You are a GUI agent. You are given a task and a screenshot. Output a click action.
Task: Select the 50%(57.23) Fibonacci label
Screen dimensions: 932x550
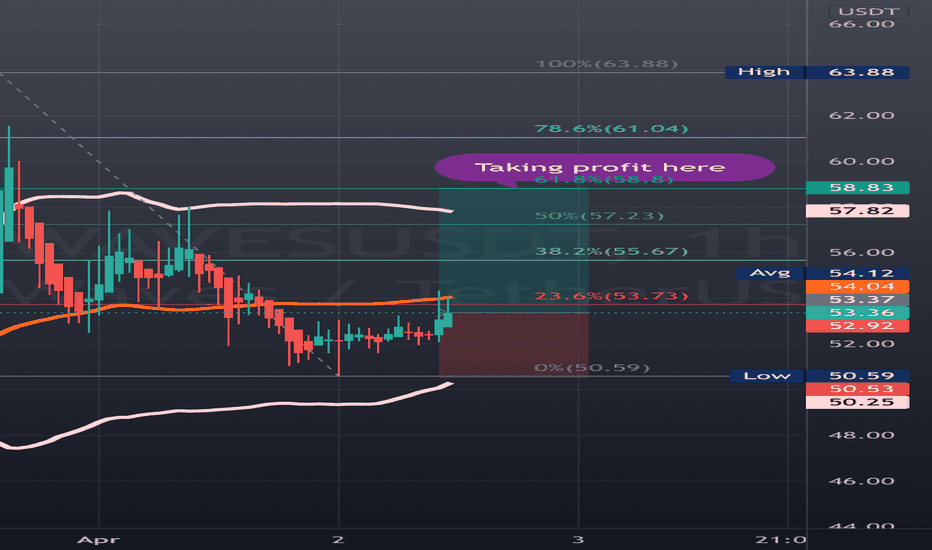point(599,215)
